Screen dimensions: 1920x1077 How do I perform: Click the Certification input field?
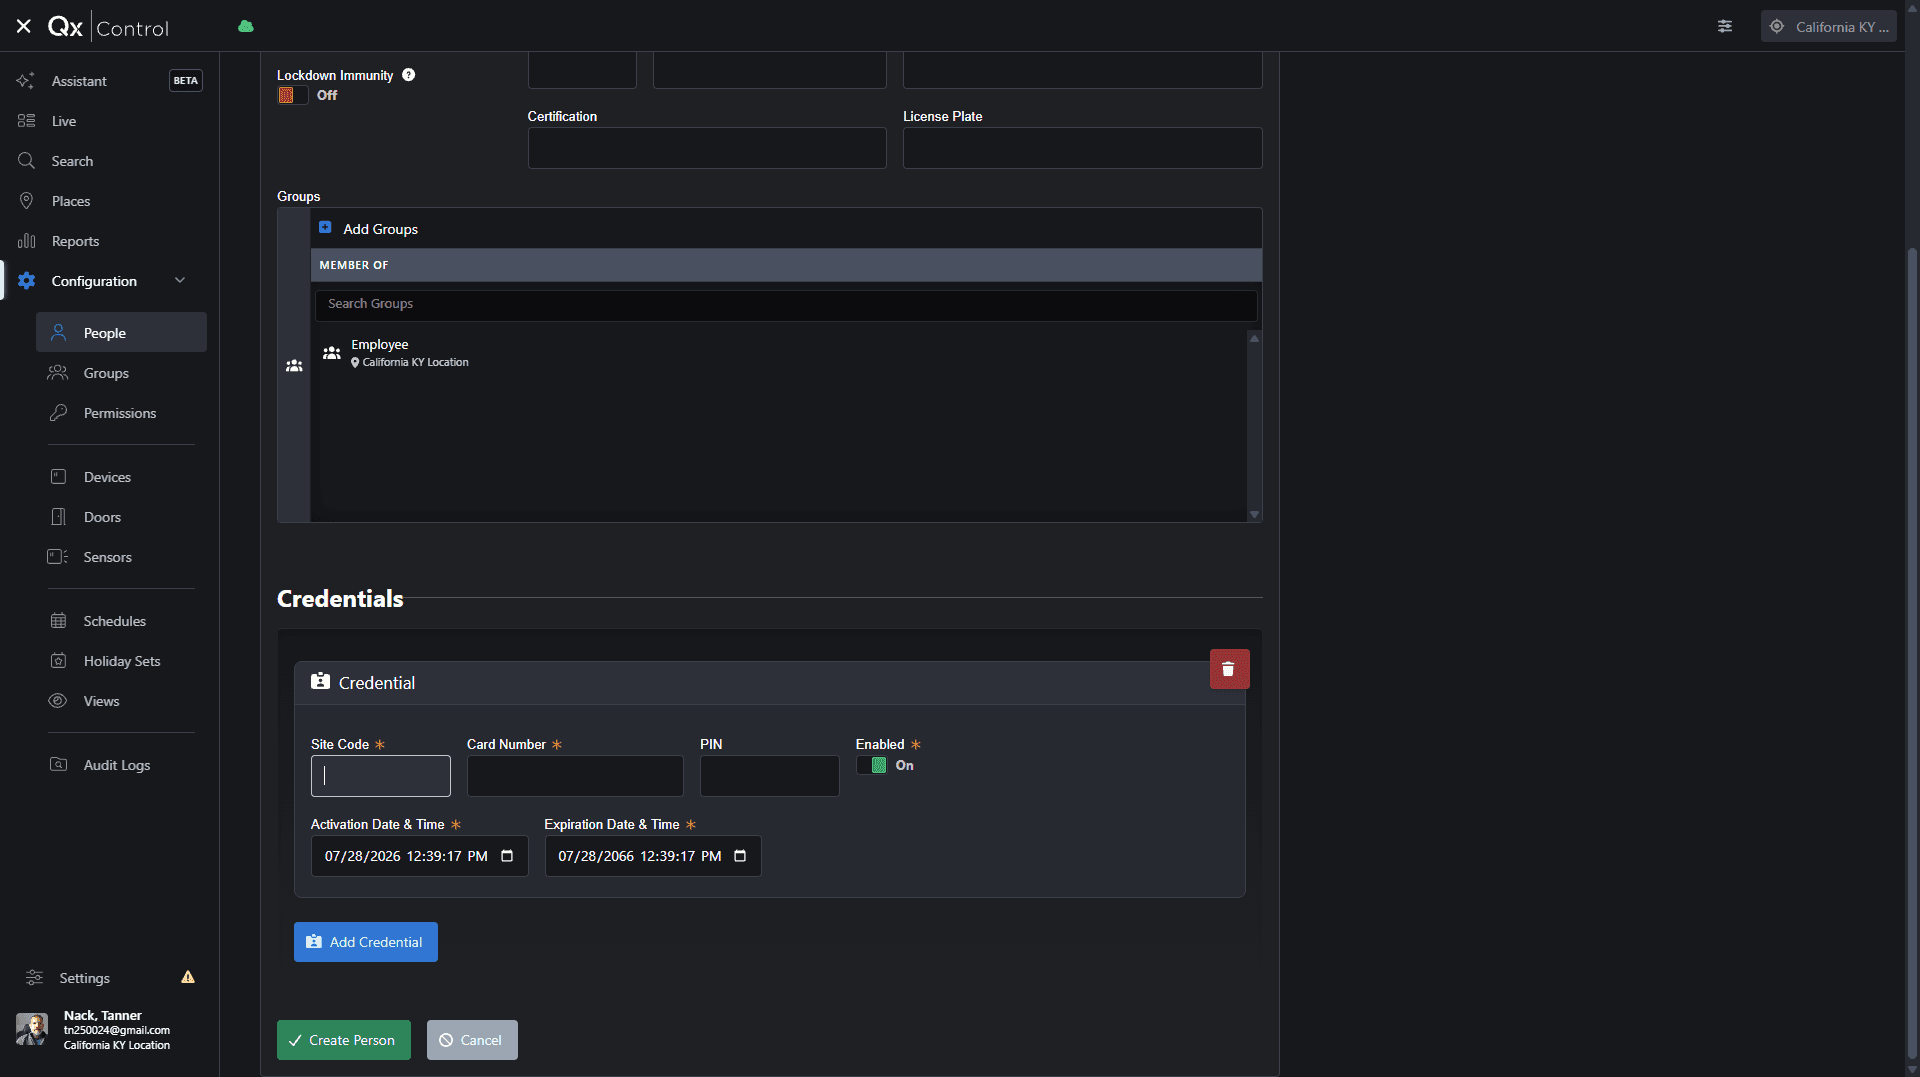(x=707, y=148)
